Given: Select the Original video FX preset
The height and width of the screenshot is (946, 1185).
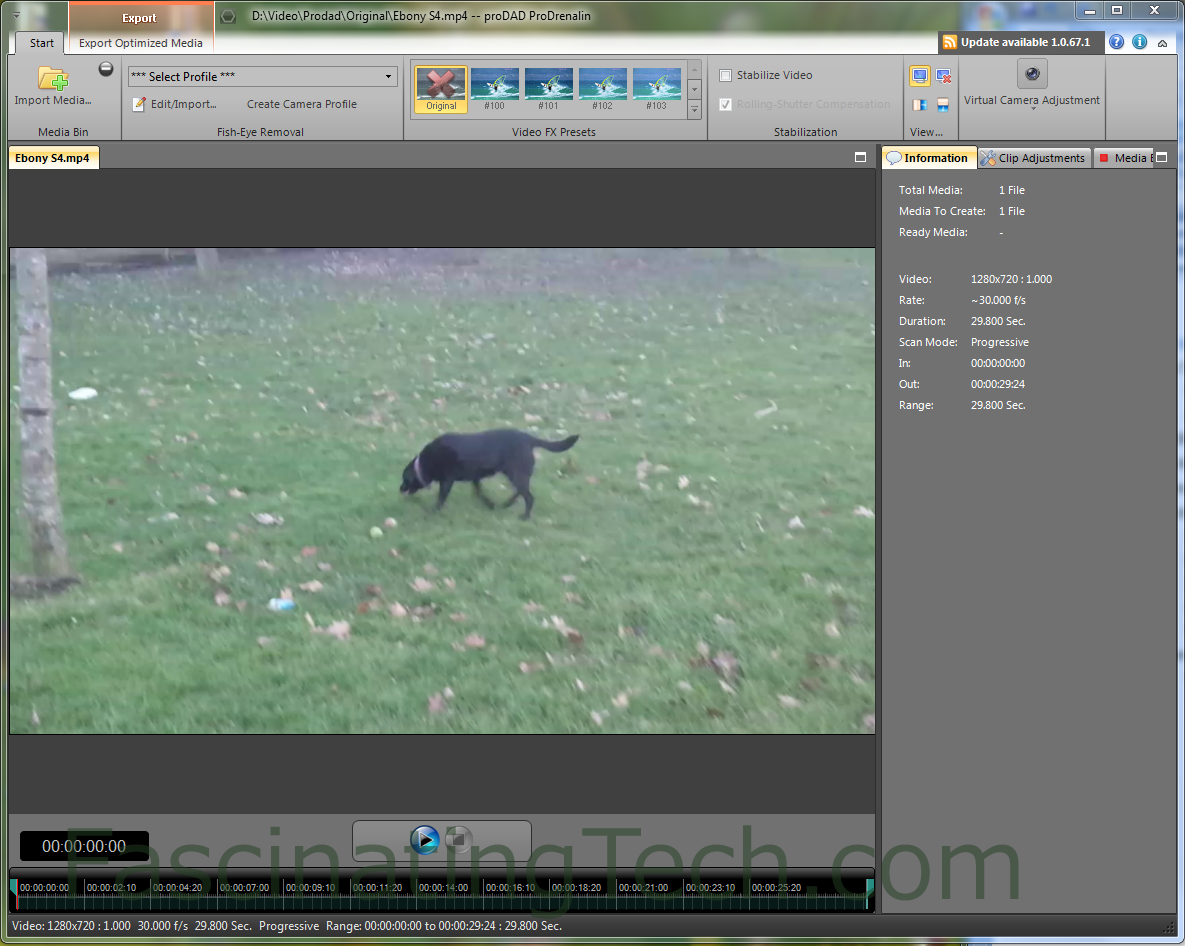Looking at the screenshot, I should coord(441,89).
